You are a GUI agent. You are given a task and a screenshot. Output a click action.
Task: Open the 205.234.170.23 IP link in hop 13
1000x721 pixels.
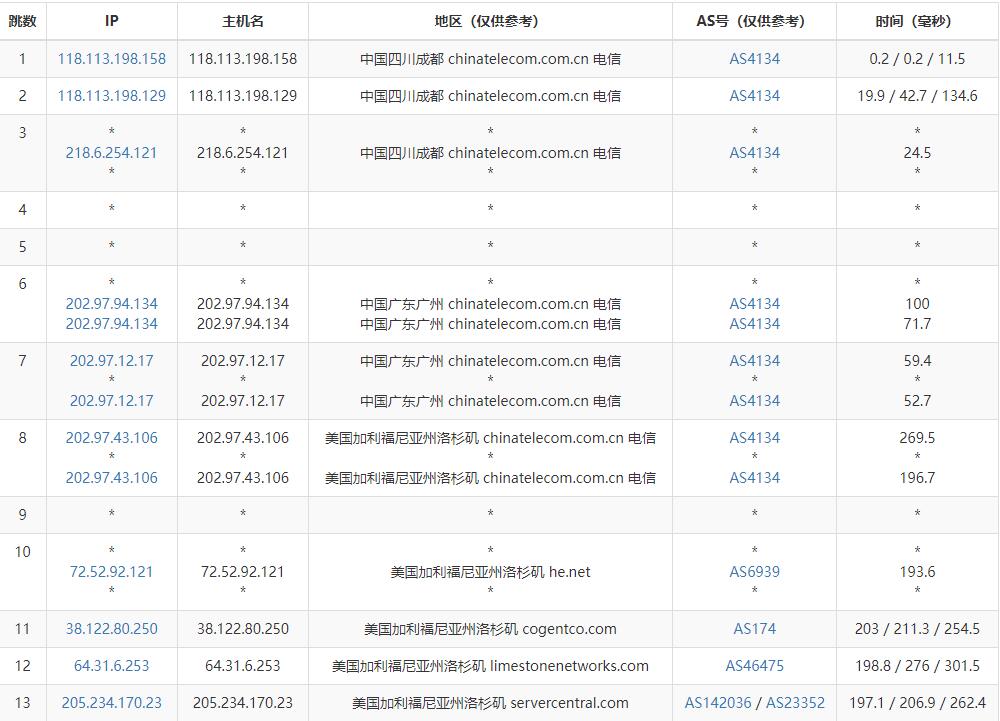click(112, 703)
